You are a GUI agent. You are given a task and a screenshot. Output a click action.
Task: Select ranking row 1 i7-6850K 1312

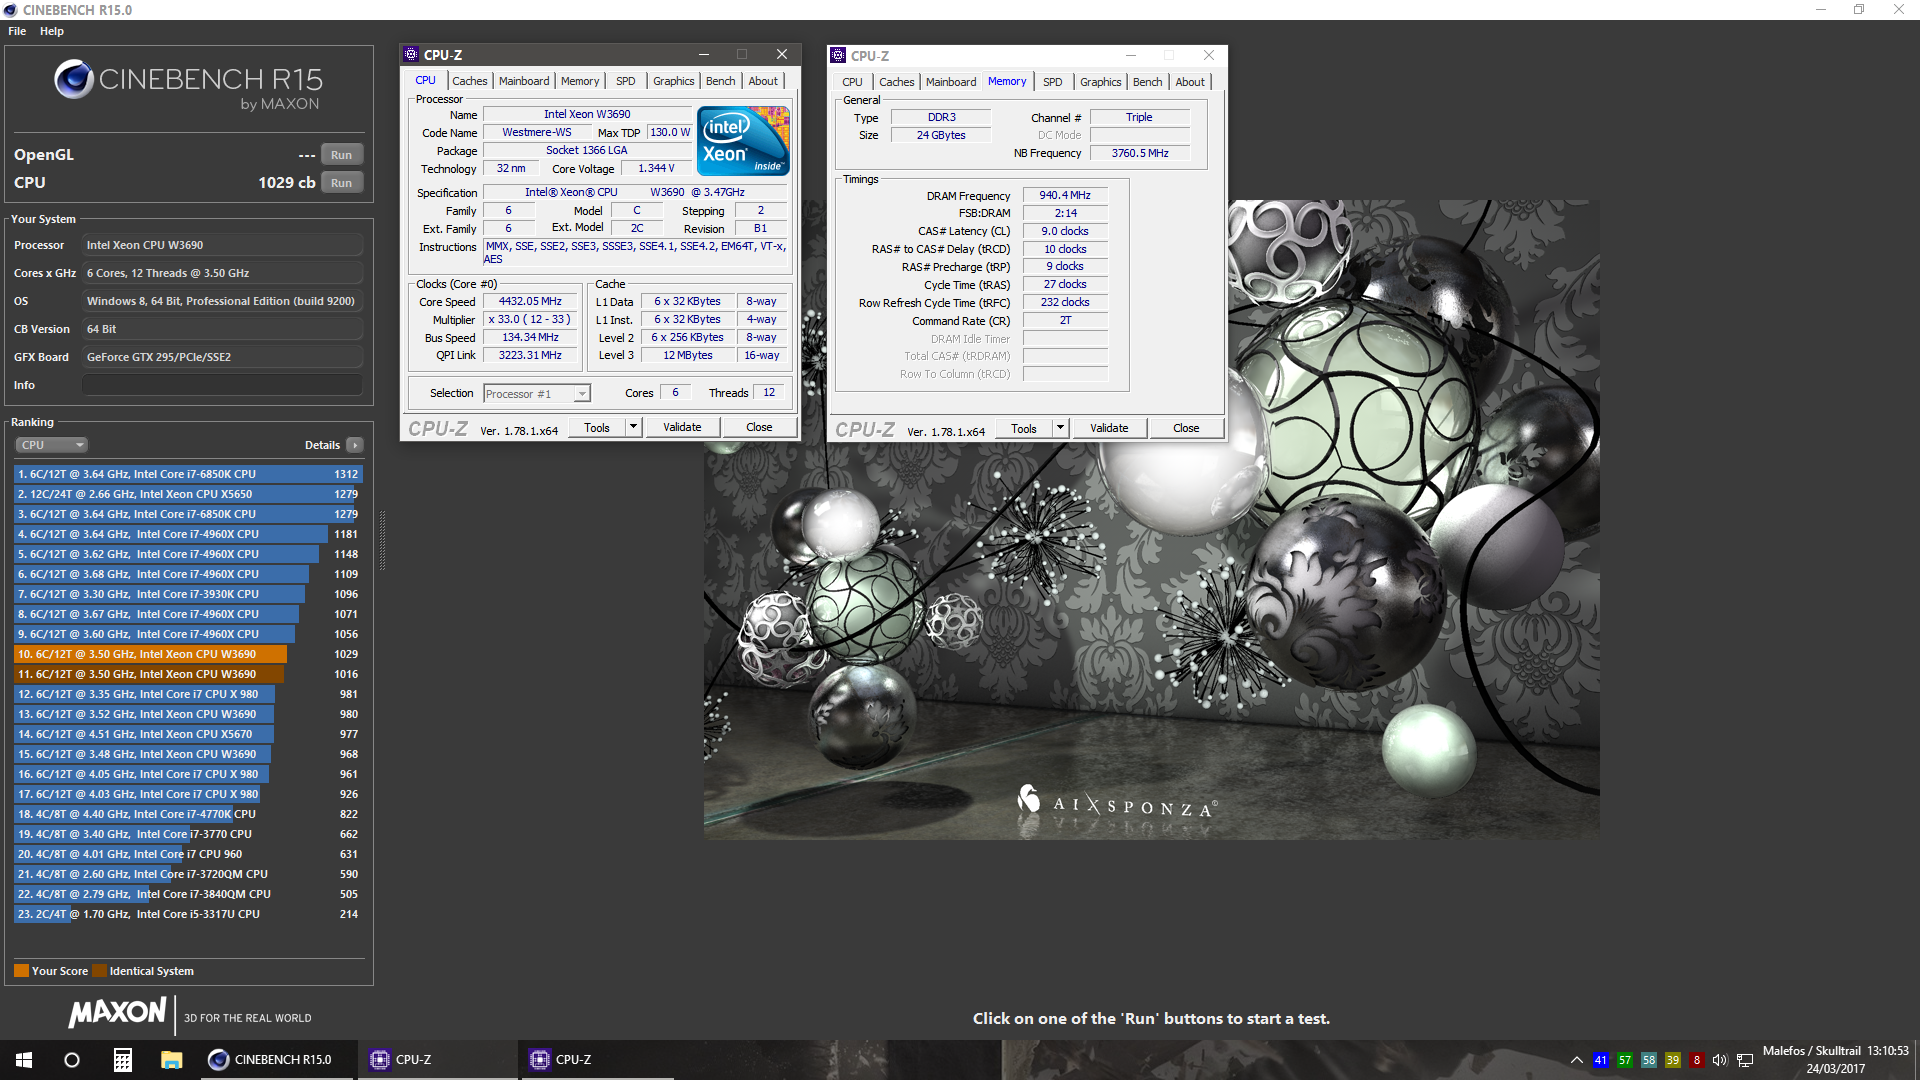188,474
